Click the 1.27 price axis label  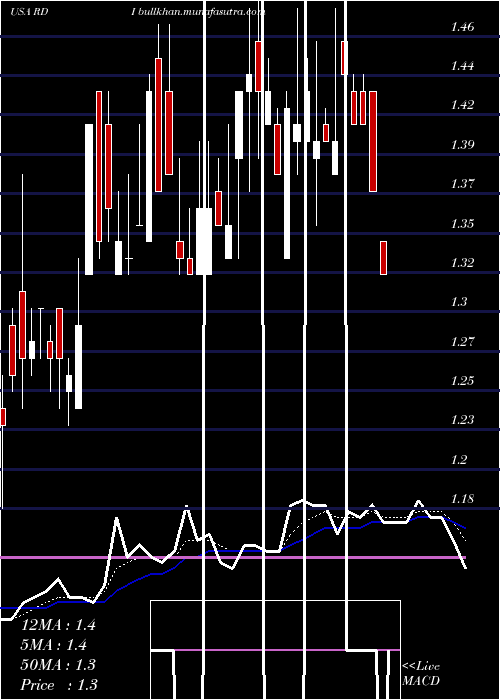tap(462, 342)
